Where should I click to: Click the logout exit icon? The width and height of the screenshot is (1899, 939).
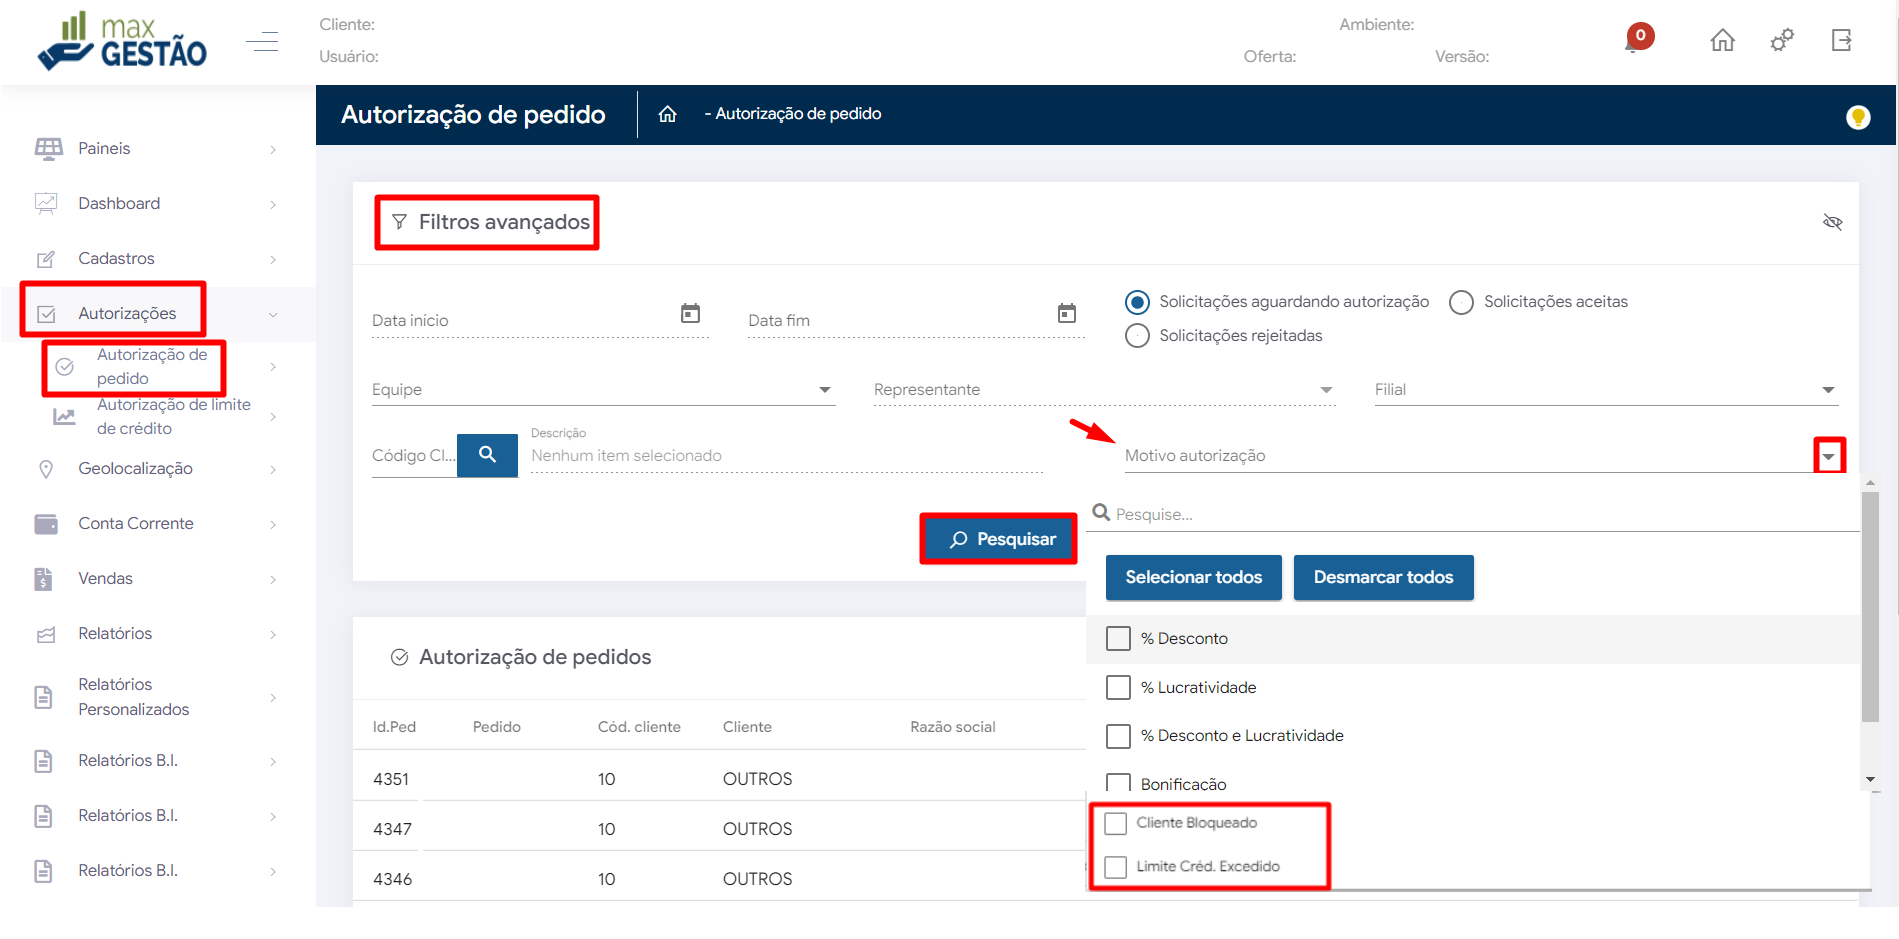1841,40
